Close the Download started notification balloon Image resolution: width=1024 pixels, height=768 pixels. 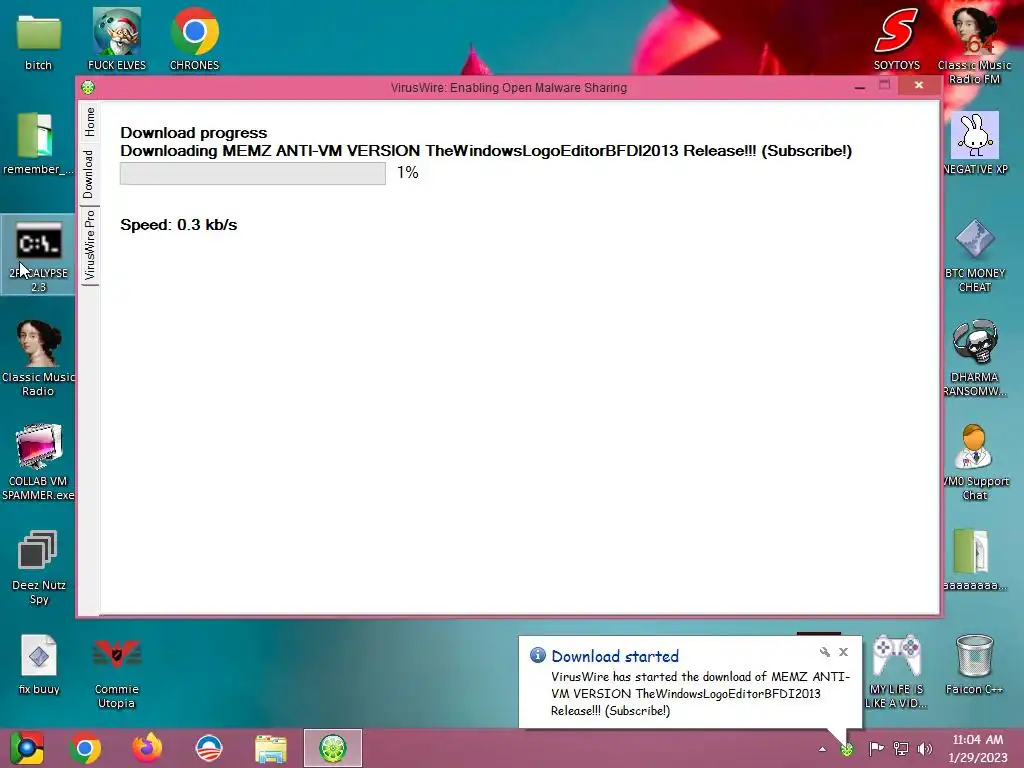point(844,652)
